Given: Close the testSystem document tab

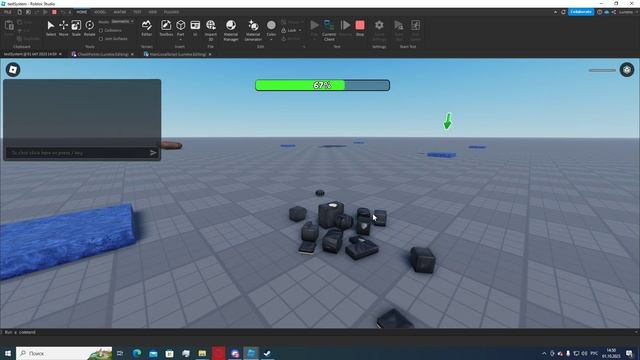Looking at the screenshot, I should coord(60,54).
